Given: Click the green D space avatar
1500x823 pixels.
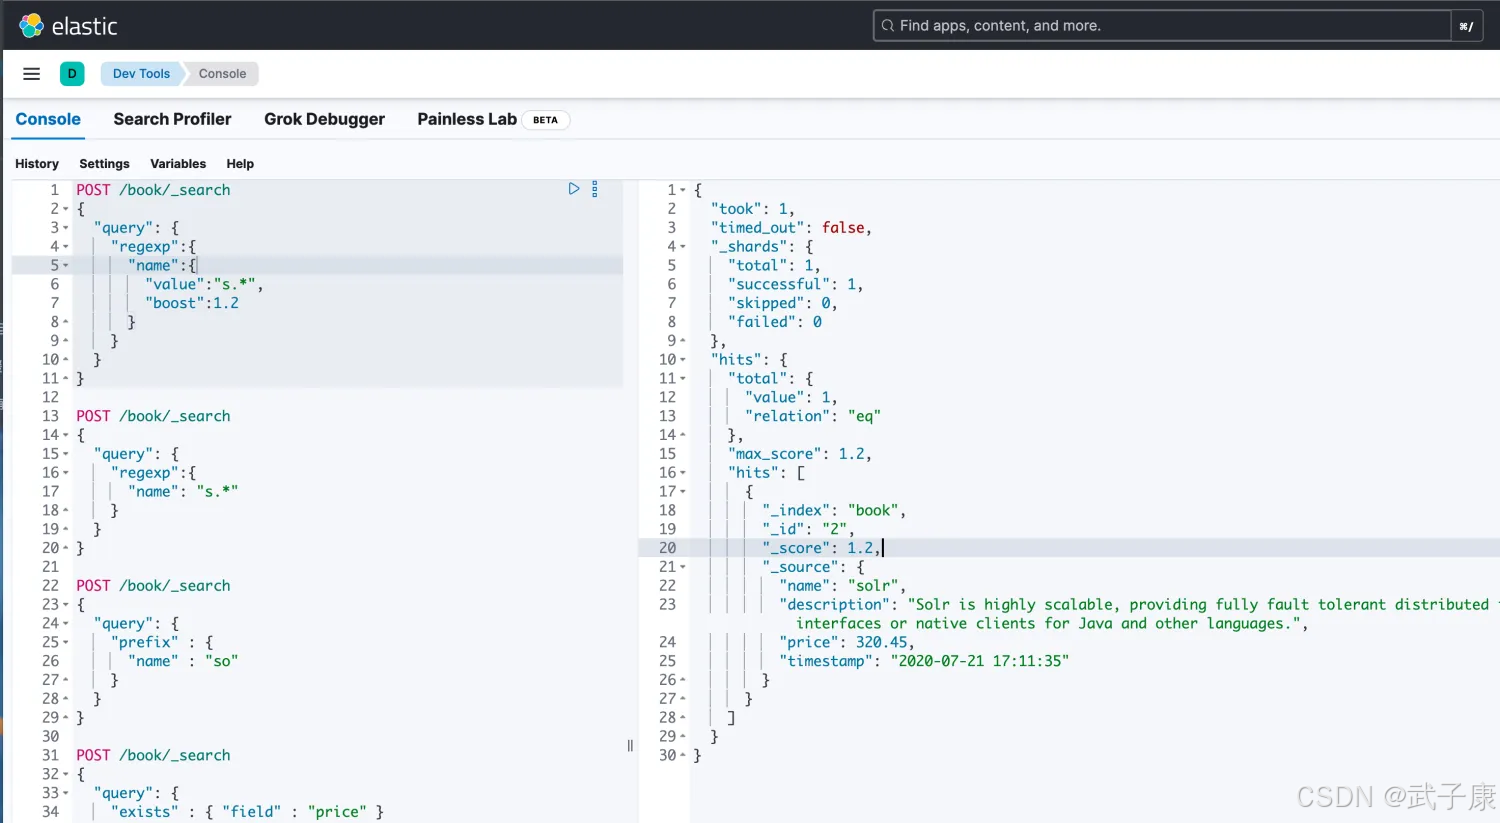Looking at the screenshot, I should click(72, 74).
